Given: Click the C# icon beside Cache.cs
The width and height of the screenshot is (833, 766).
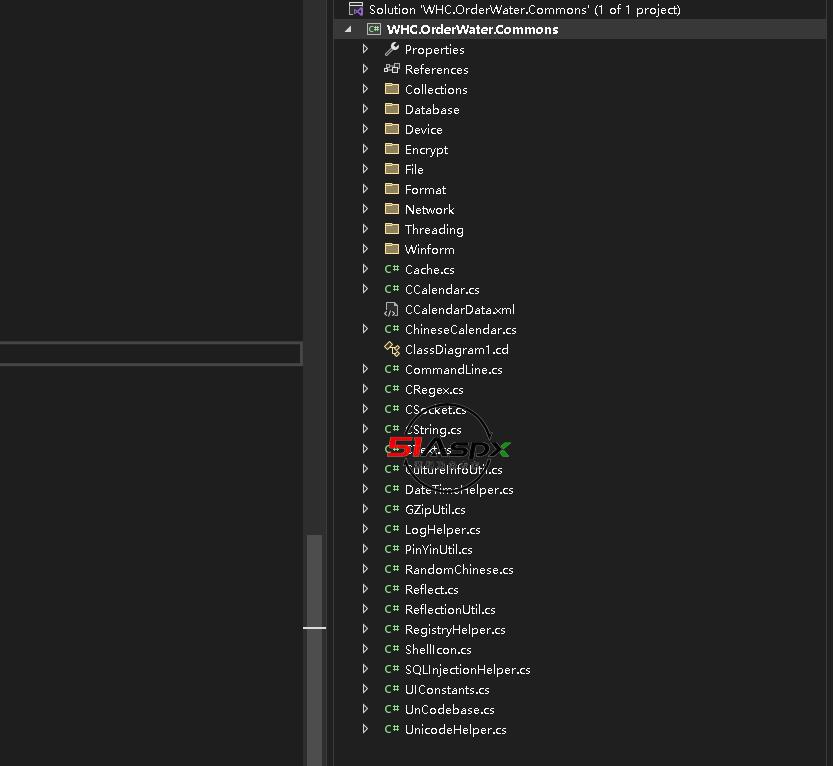Looking at the screenshot, I should (x=392, y=269).
